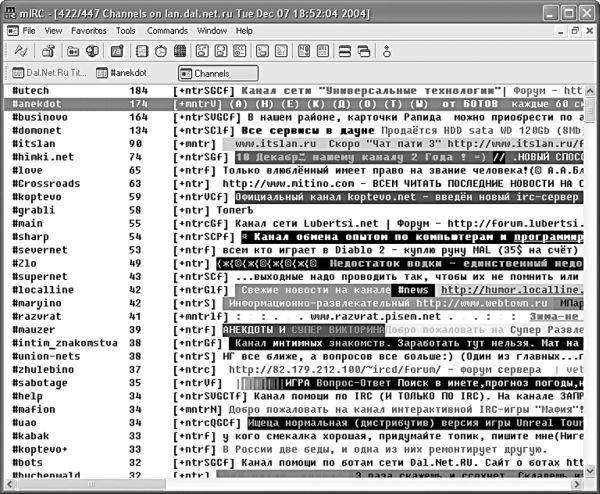The height and width of the screenshot is (494, 600).
Task: Click the www.razvrat.pisem.net topic text
Action: point(375,317)
